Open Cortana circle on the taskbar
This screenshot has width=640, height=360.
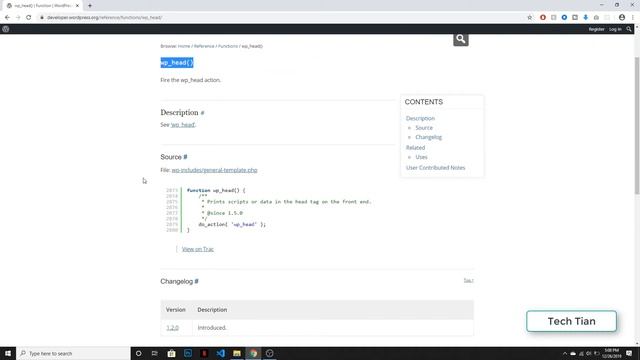pos(138,353)
